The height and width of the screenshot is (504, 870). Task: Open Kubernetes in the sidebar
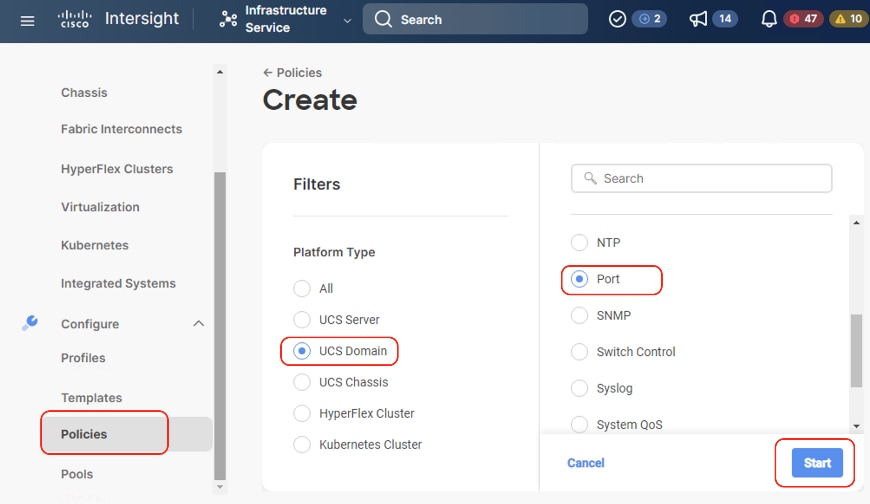pyautogui.click(x=95, y=245)
